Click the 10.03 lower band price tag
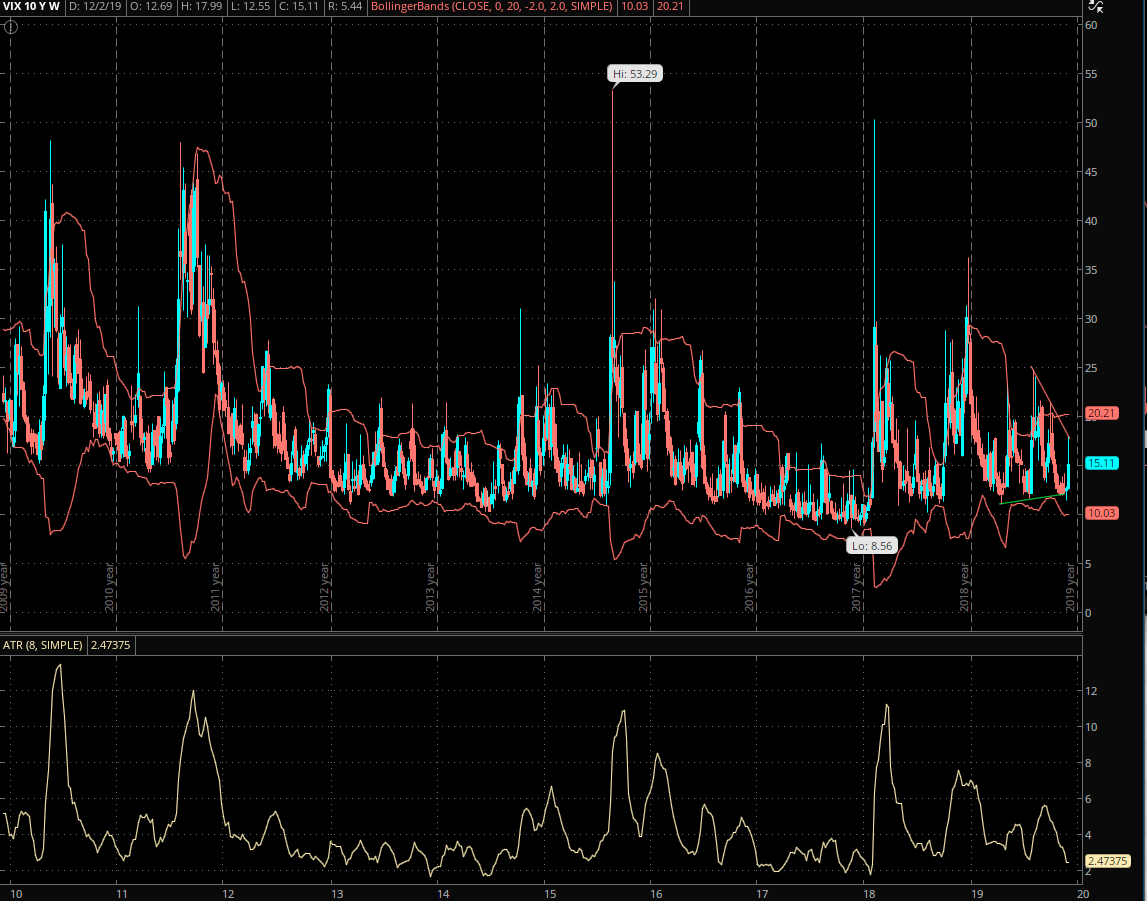Image resolution: width=1147 pixels, height=901 pixels. [1101, 513]
